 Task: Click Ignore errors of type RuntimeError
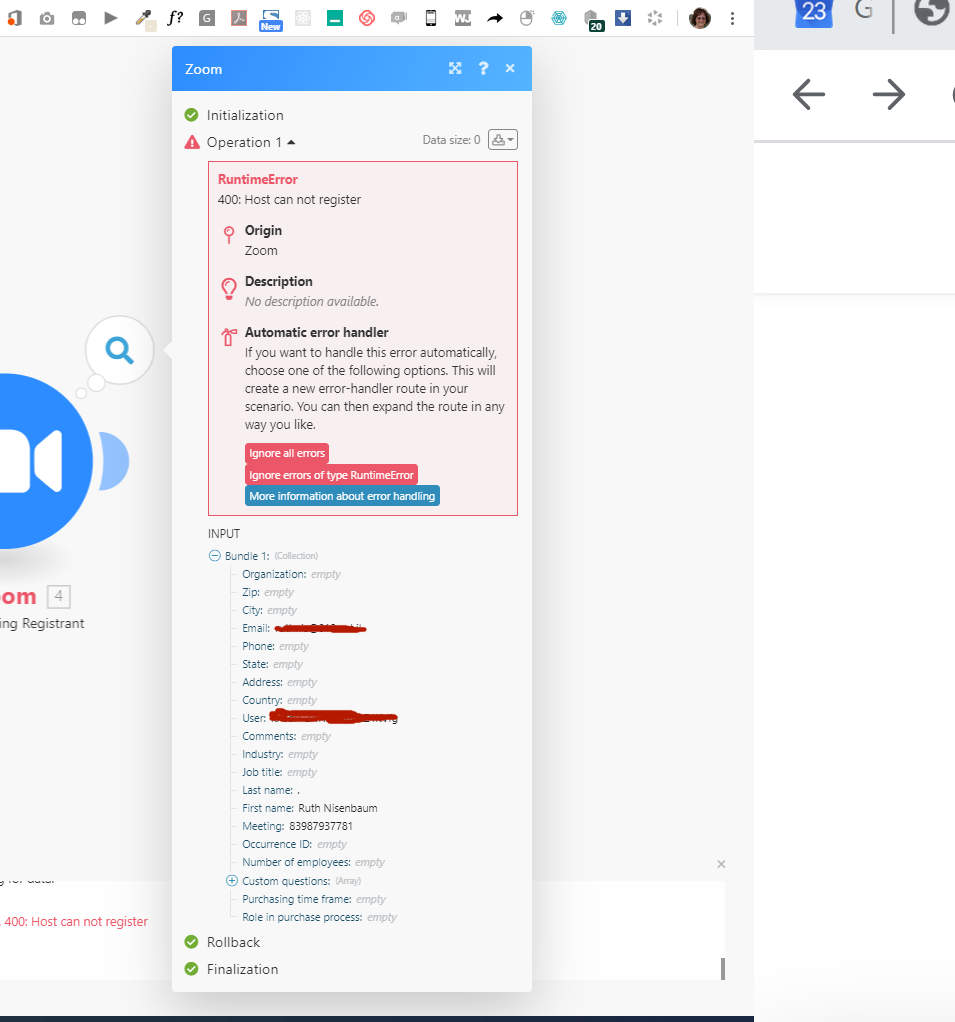coord(331,474)
